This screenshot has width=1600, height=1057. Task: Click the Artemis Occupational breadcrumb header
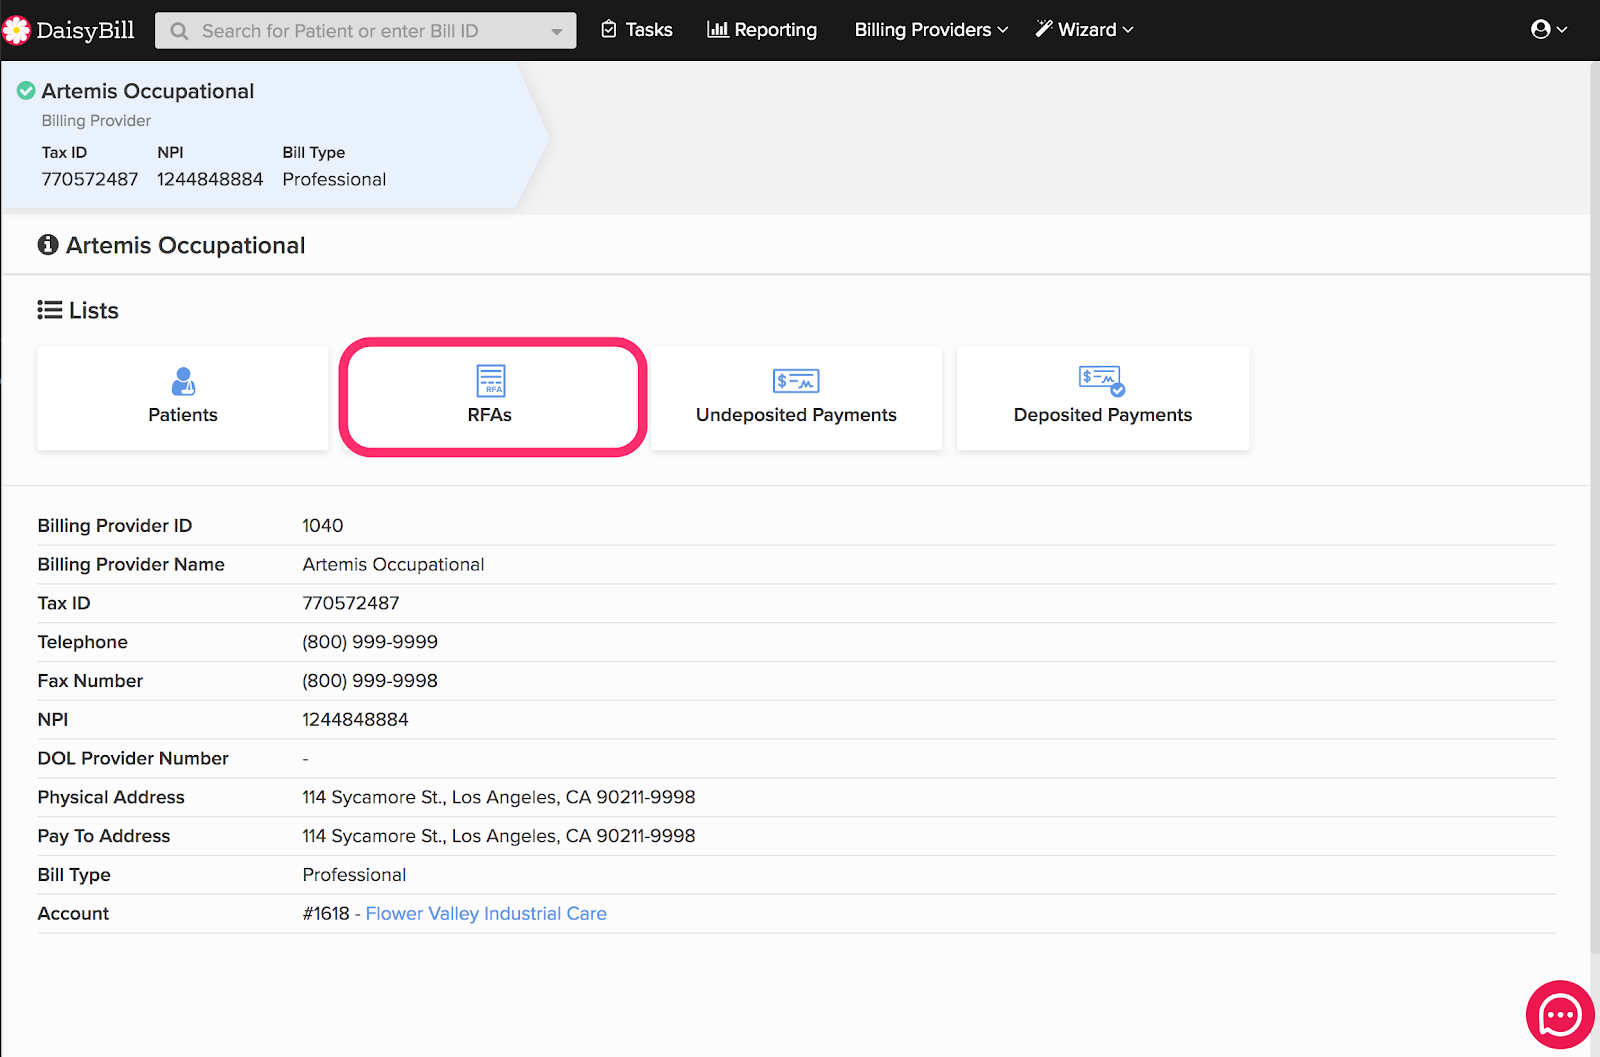click(148, 91)
